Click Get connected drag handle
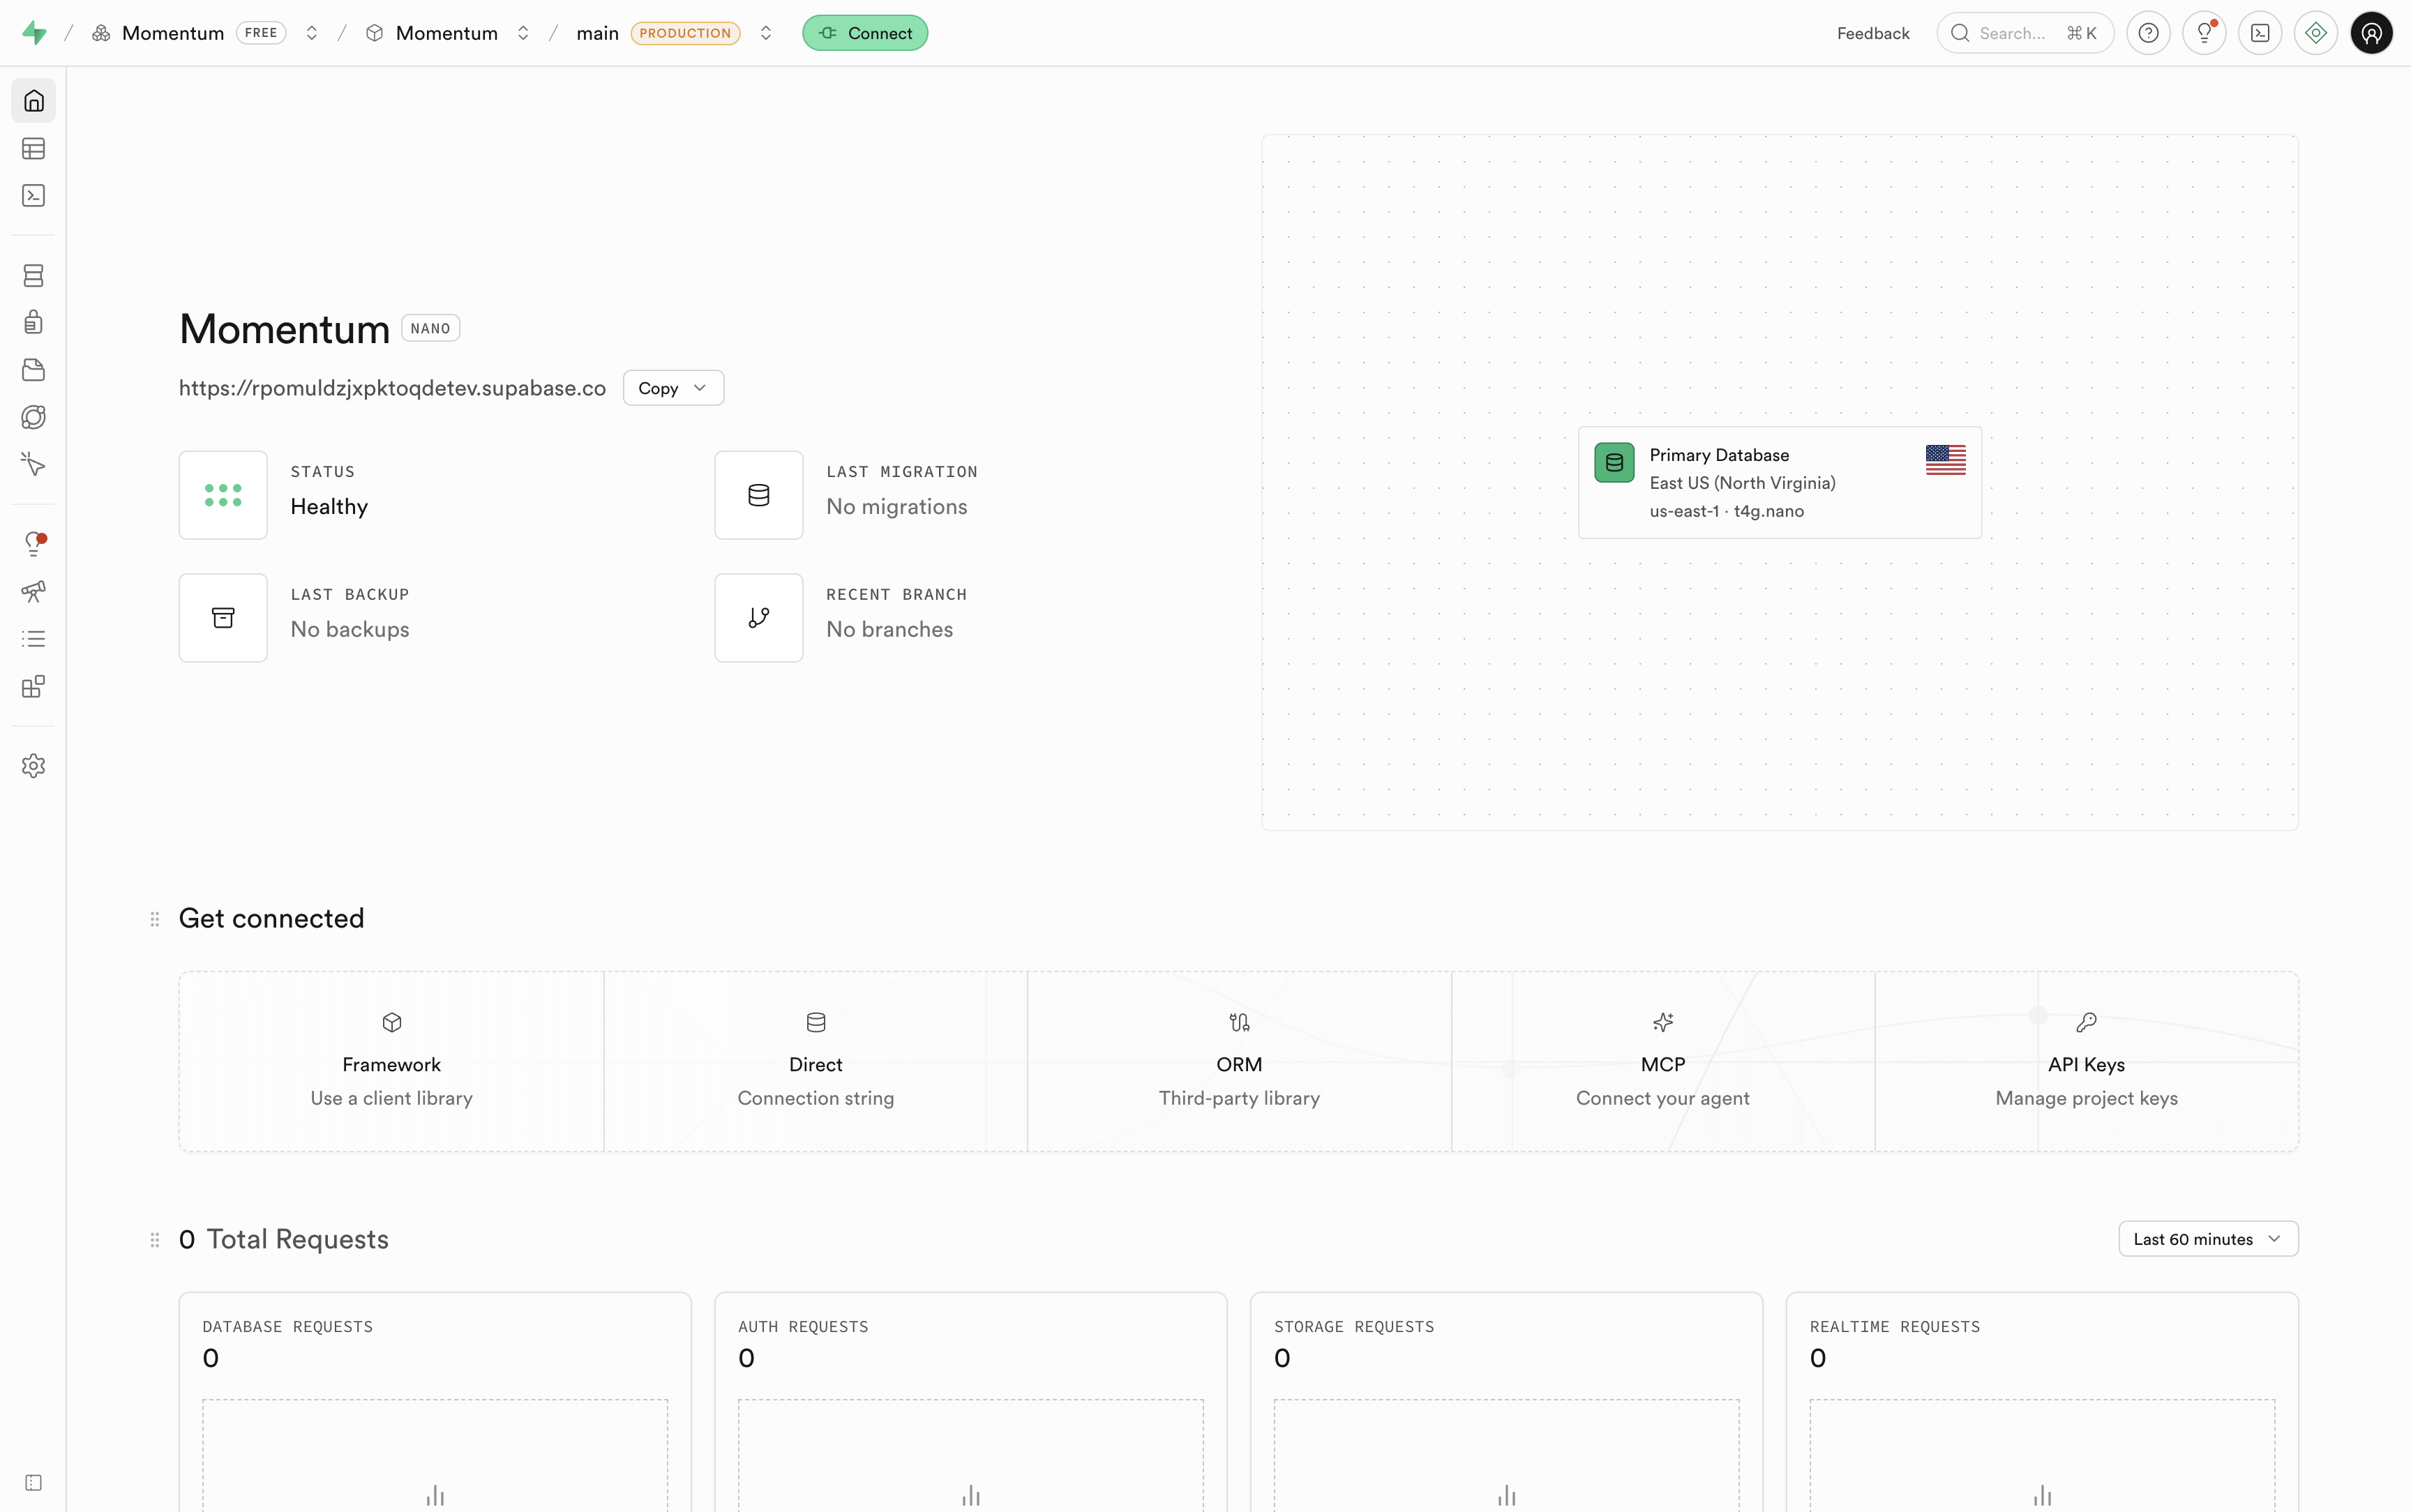Screen dimensions: 2411x1512 [155, 919]
